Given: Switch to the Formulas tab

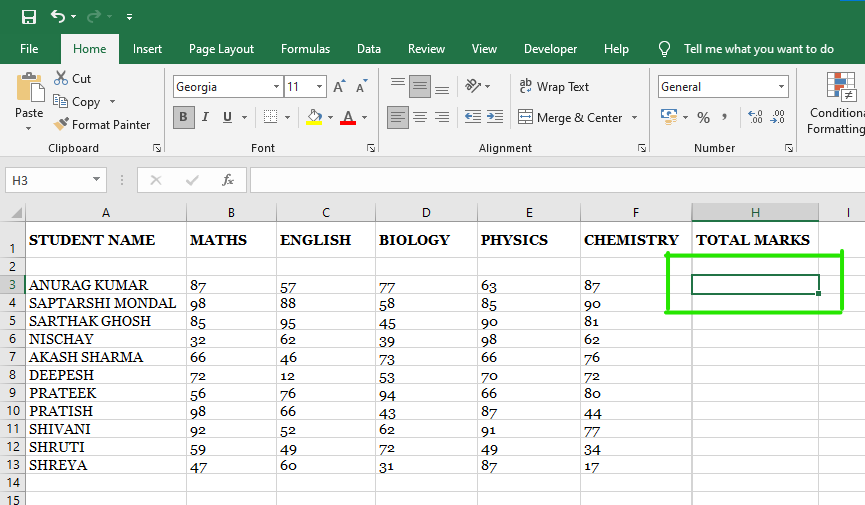Looking at the screenshot, I should tap(305, 49).
